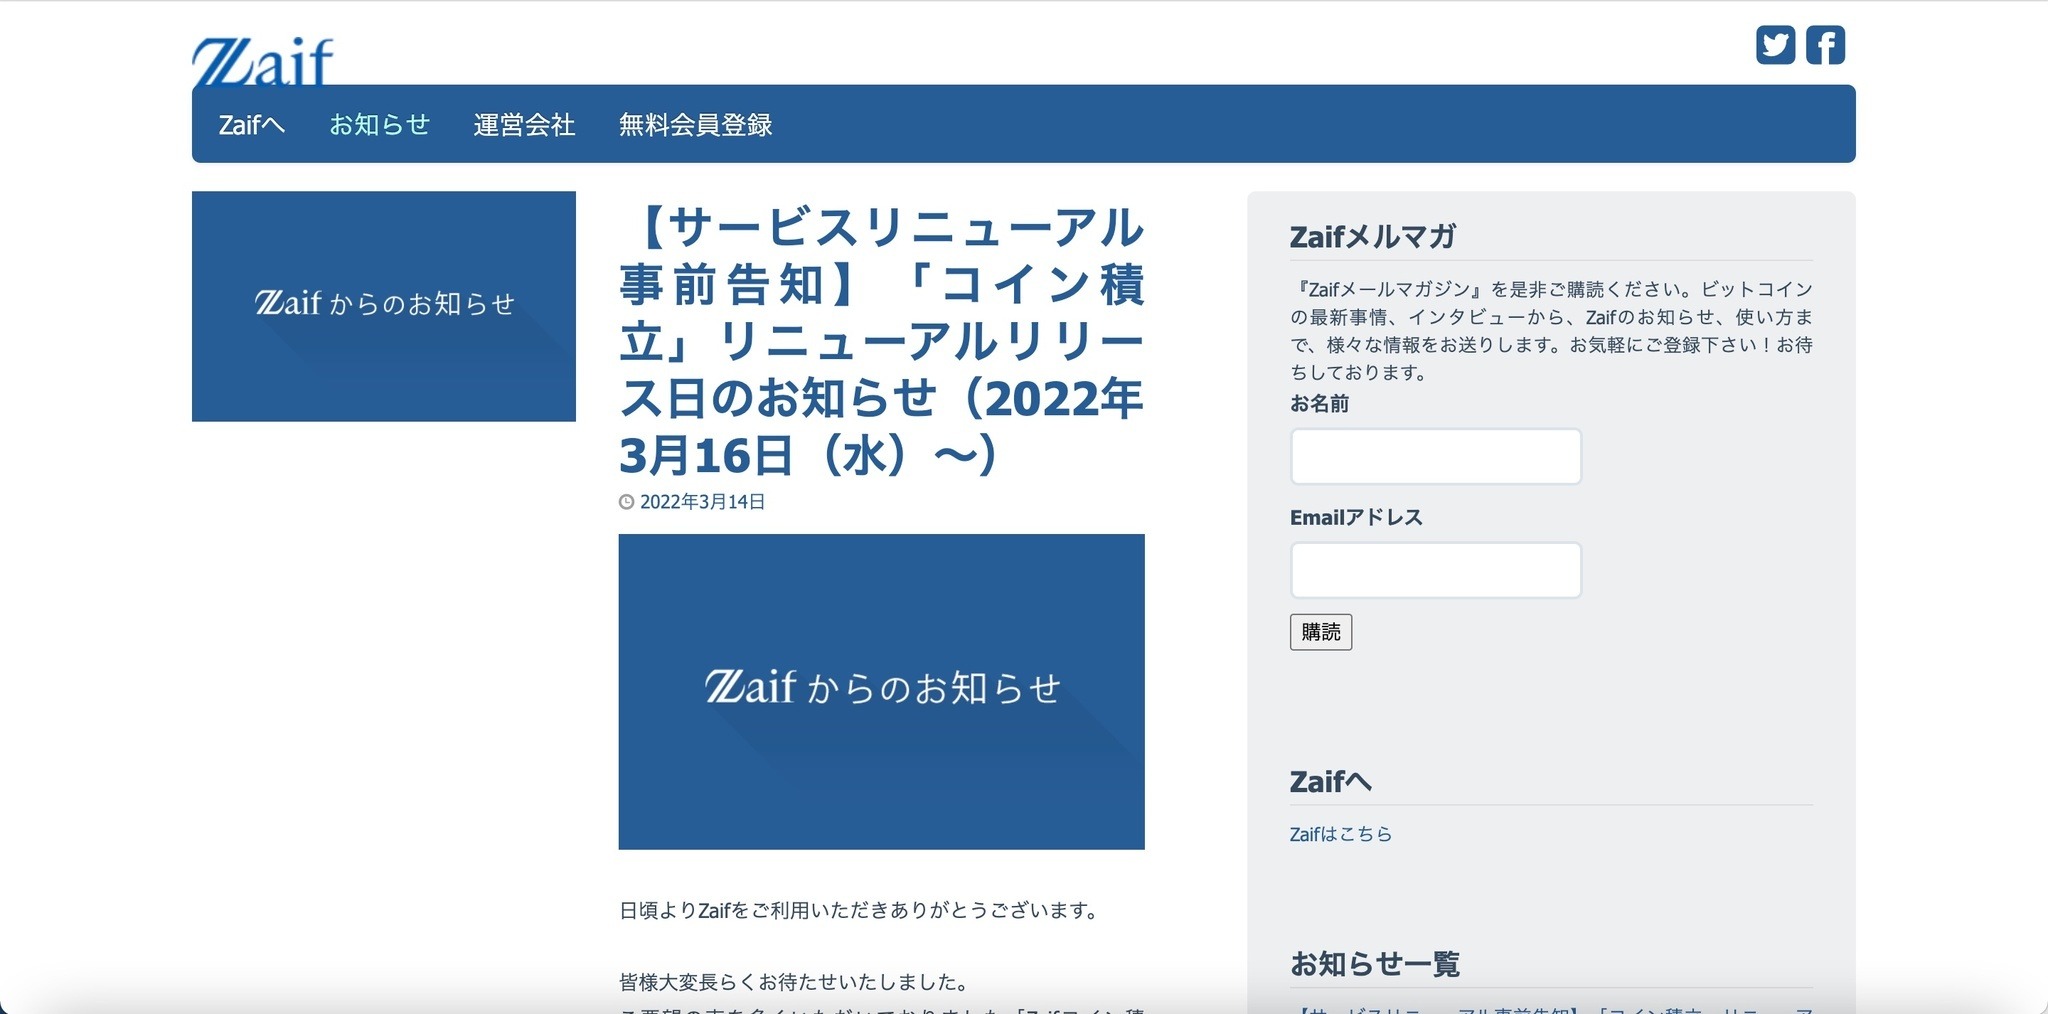Click the Zaif logo in the header
The image size is (2048, 1014).
click(260, 57)
